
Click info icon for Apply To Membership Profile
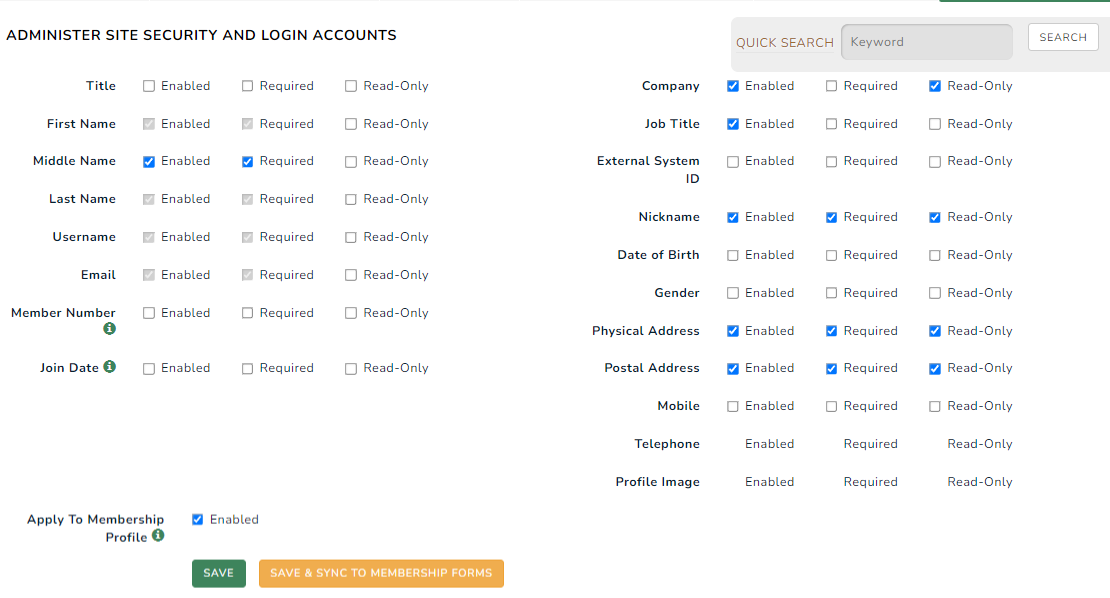[158, 536]
